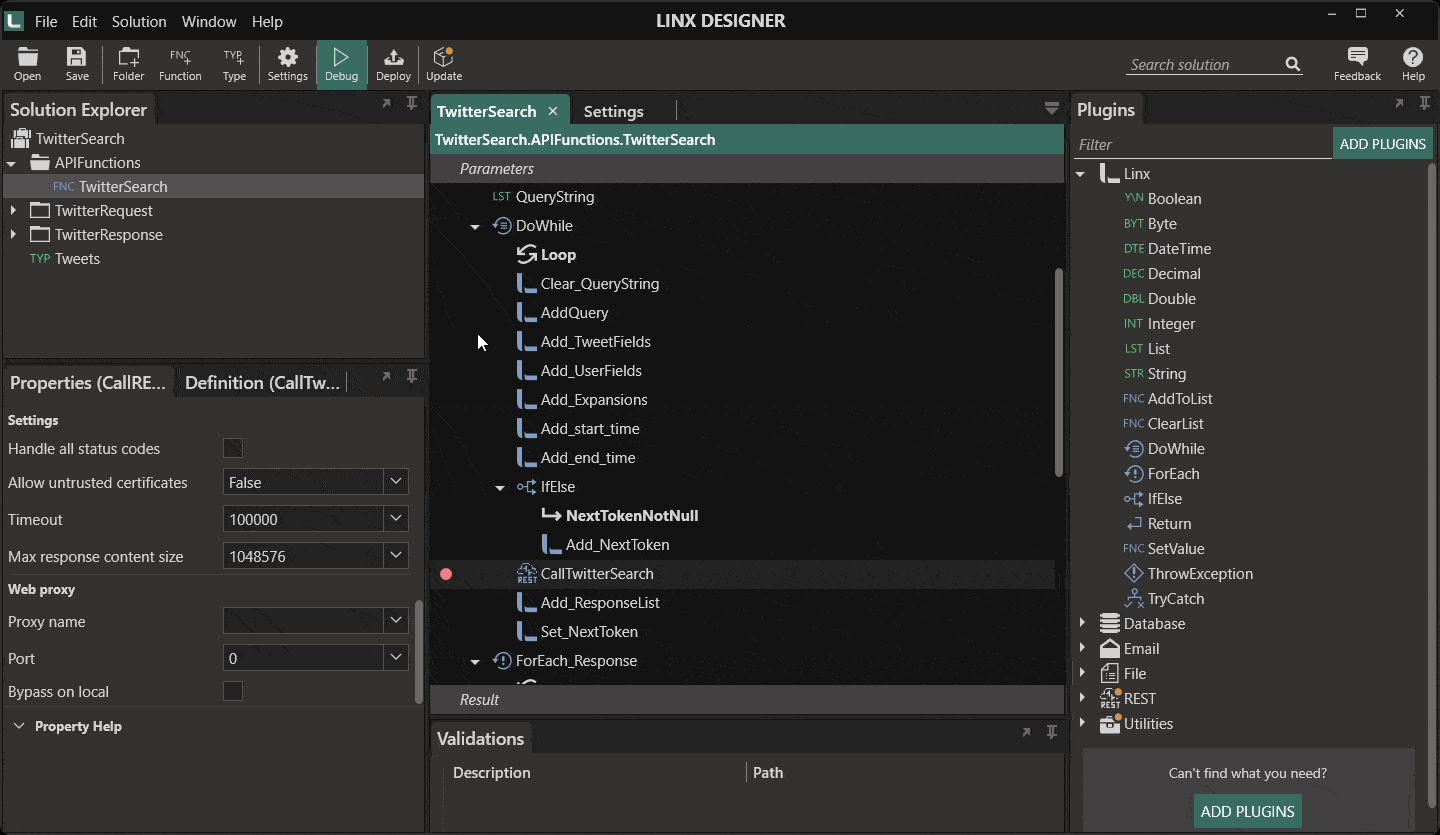Open the Solution menu

click(139, 21)
